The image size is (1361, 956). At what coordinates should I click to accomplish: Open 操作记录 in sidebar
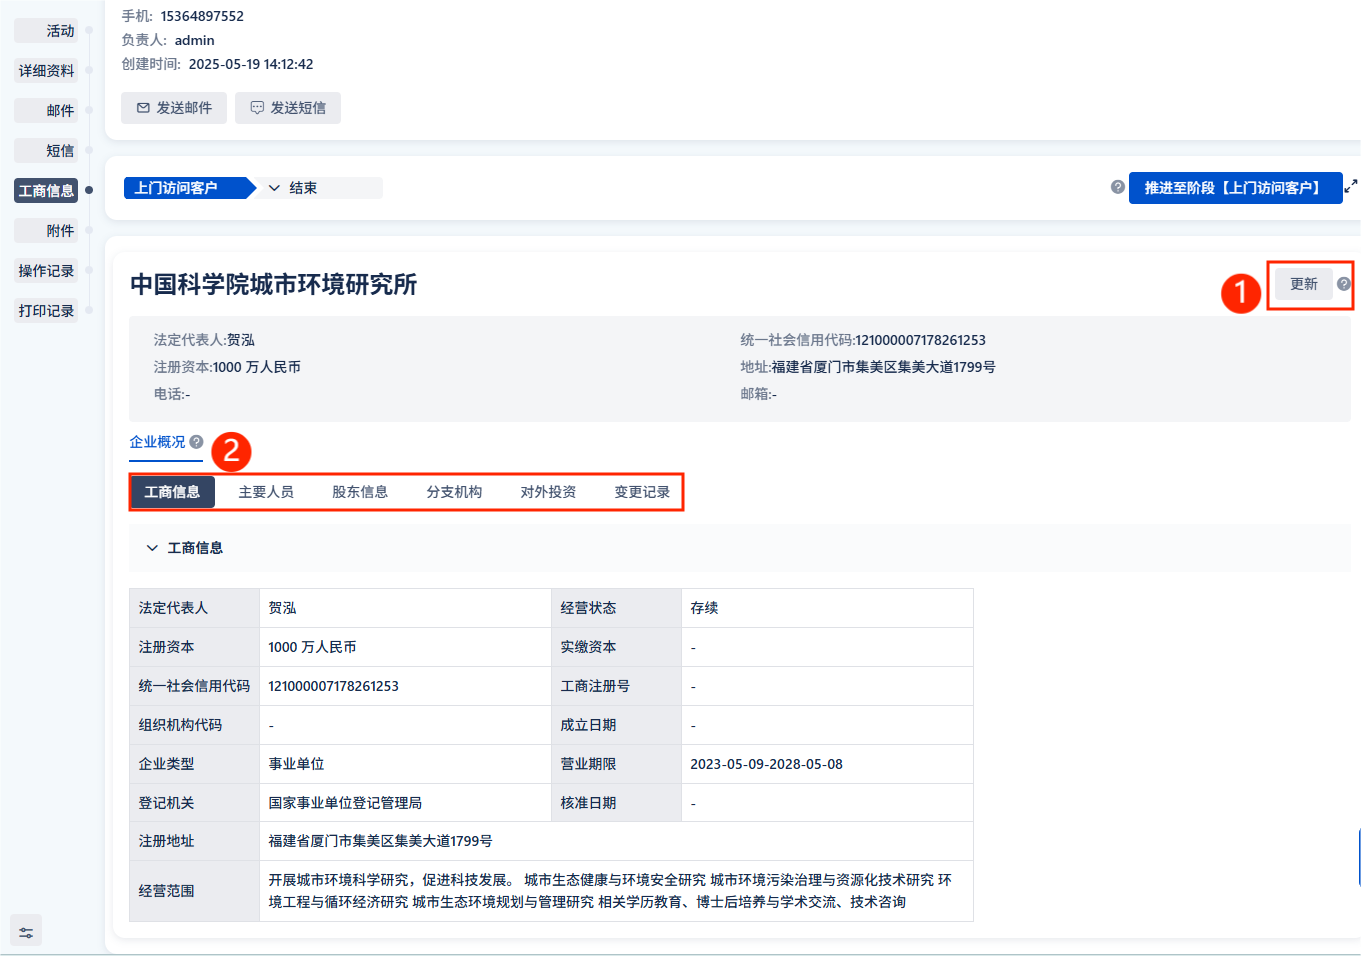[46, 271]
